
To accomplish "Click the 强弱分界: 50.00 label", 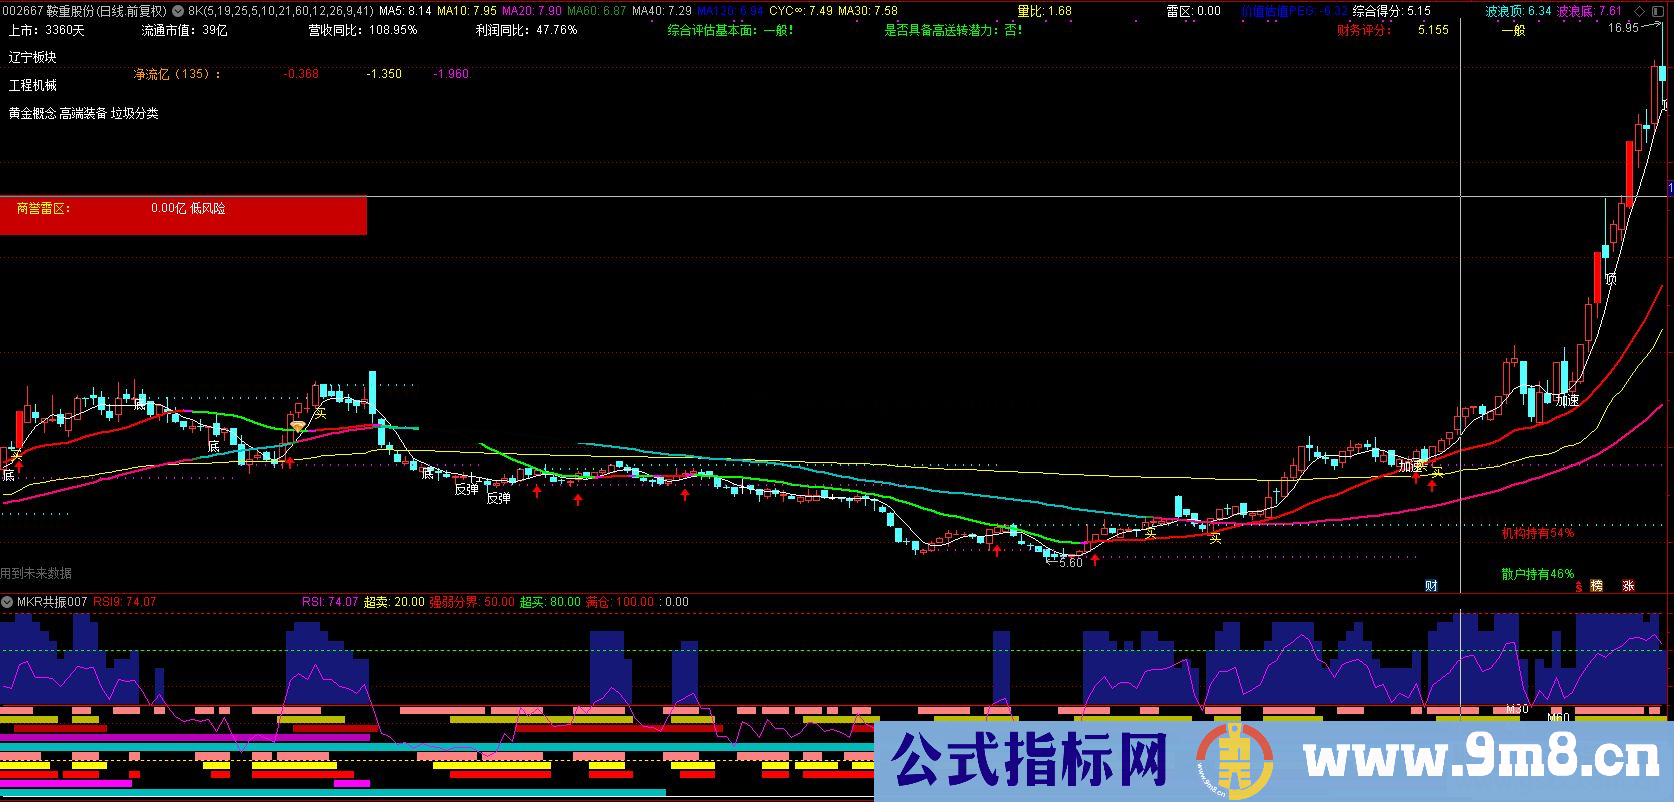I will (x=472, y=602).
